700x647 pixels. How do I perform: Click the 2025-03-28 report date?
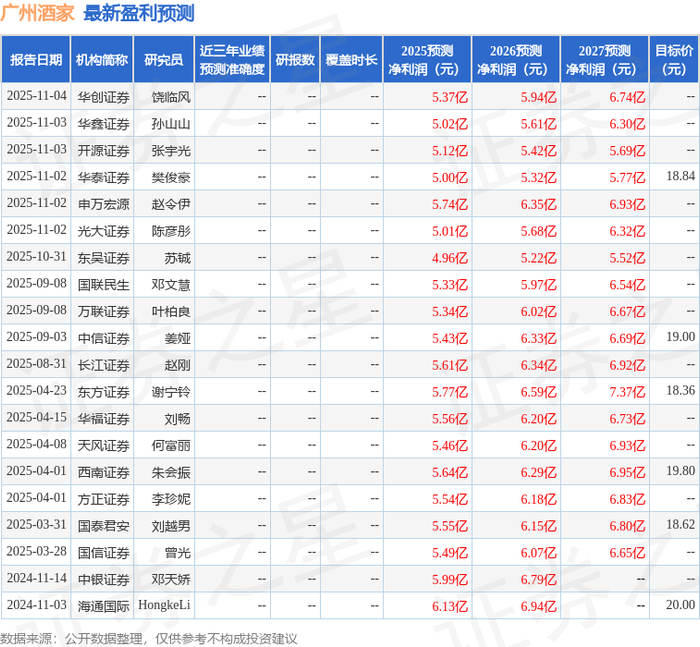37,551
